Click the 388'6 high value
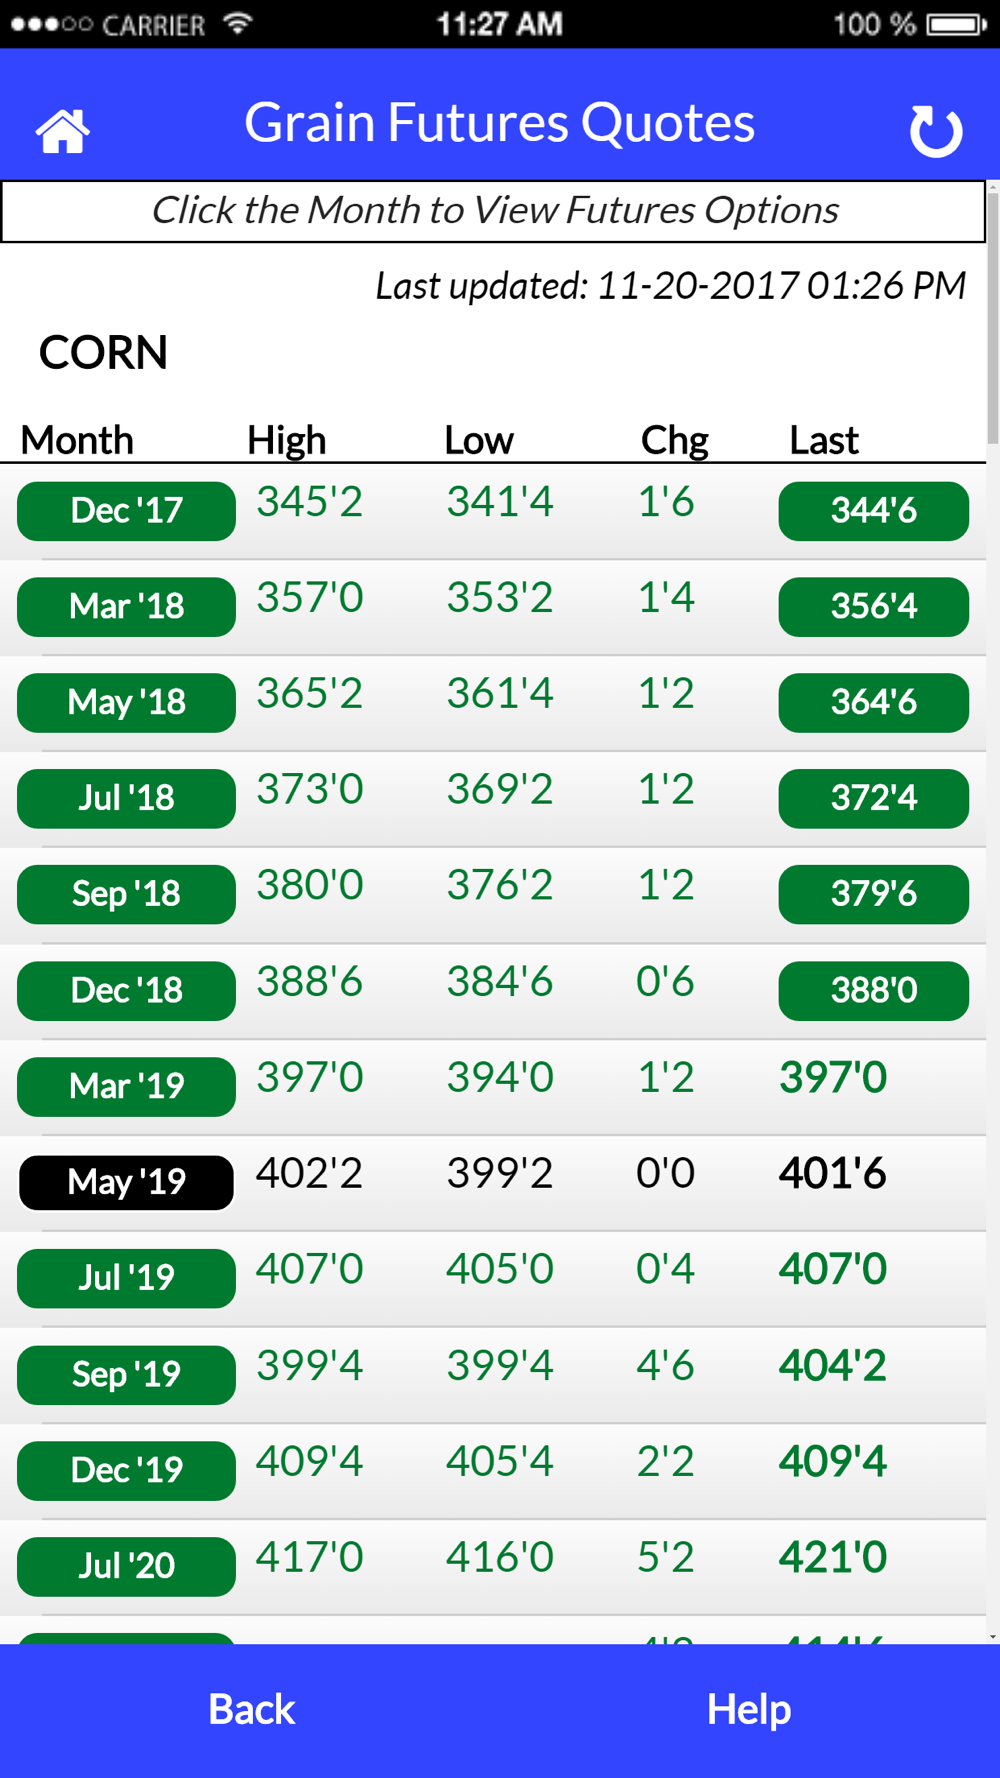Viewport: 1000px width, 1778px height. (309, 982)
